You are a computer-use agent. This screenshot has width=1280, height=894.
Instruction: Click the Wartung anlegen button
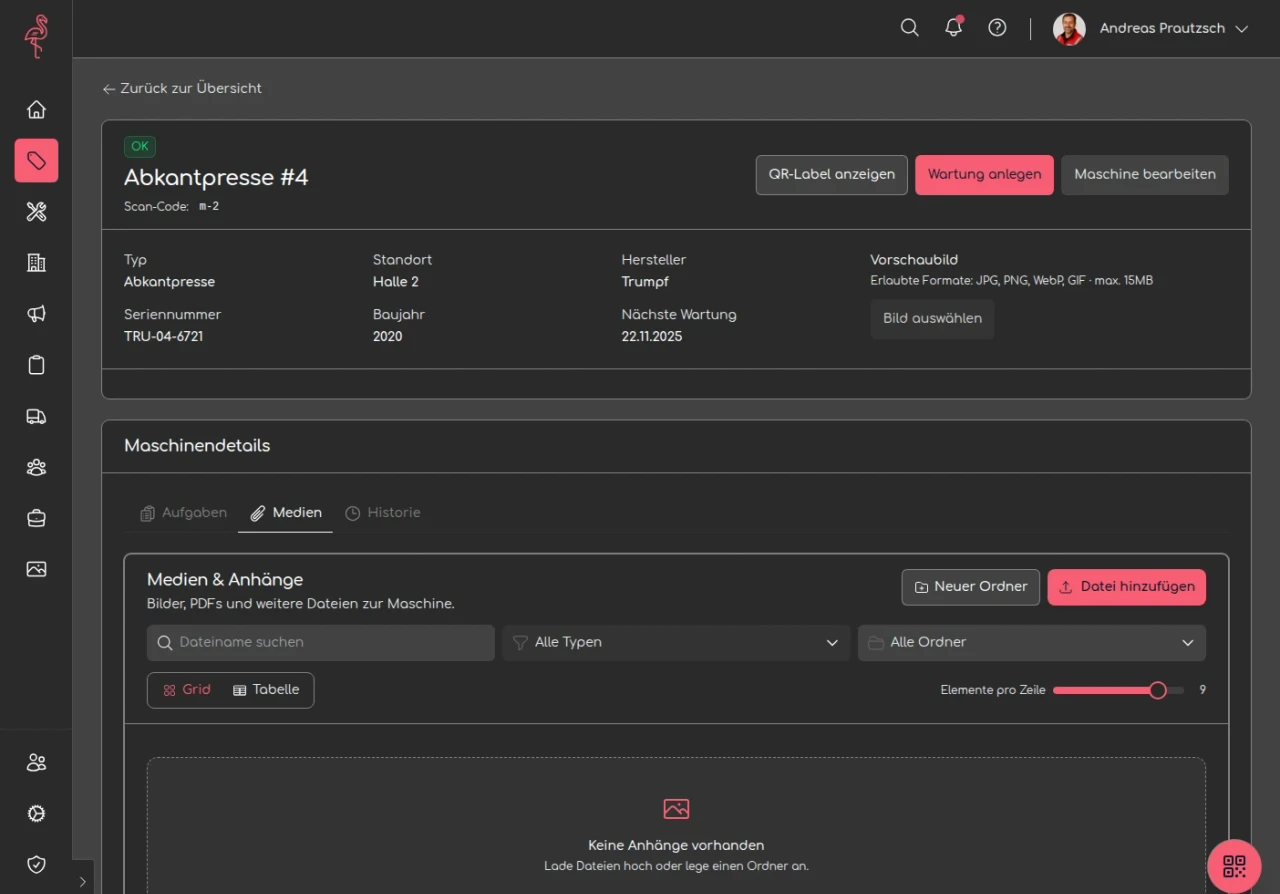click(984, 175)
